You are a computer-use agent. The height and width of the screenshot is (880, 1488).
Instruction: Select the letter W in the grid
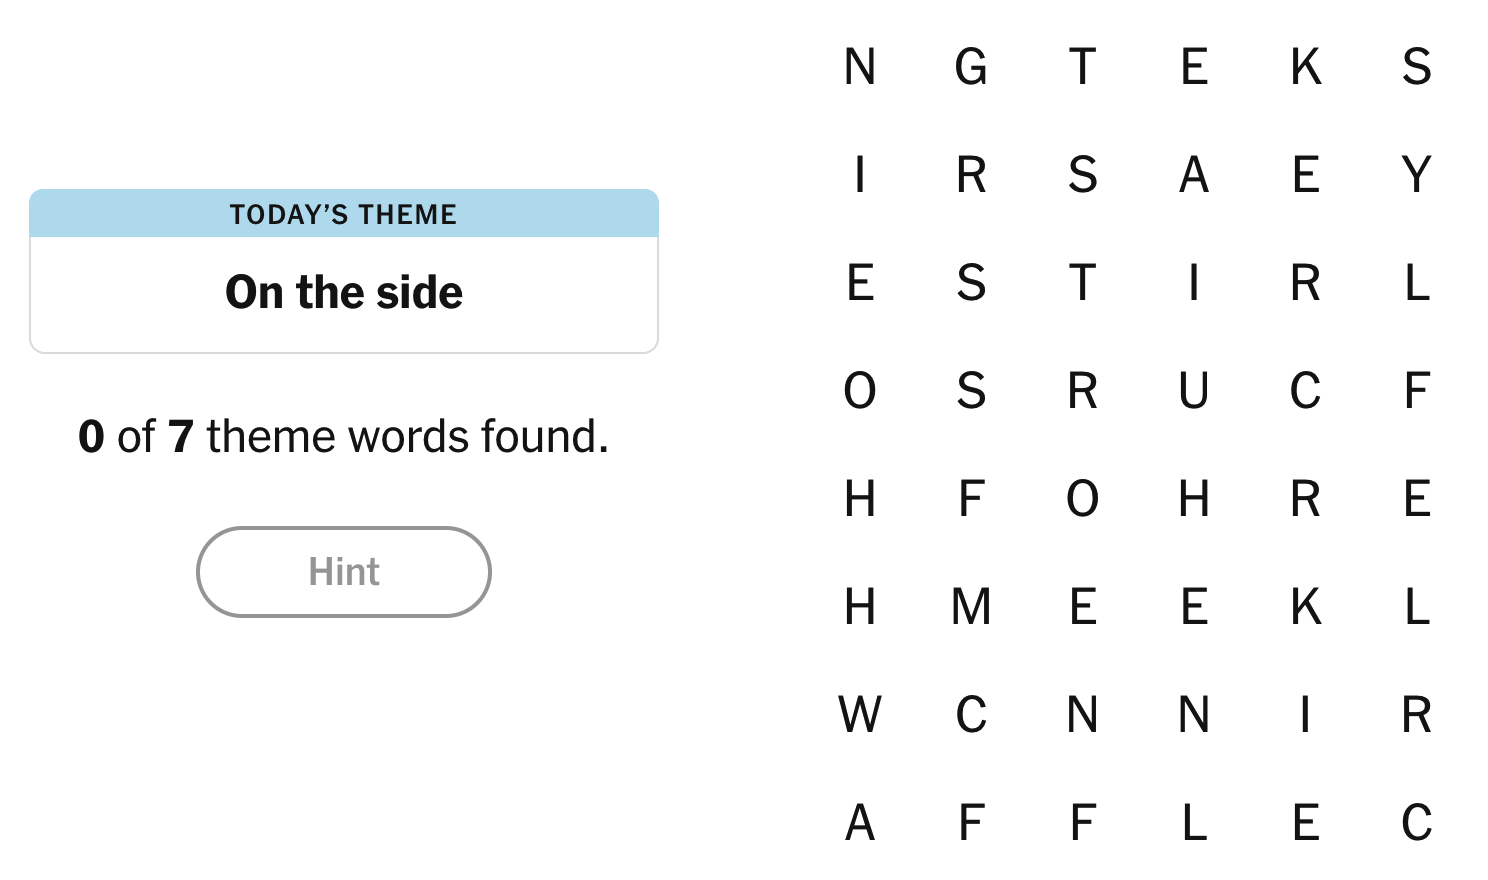860,715
